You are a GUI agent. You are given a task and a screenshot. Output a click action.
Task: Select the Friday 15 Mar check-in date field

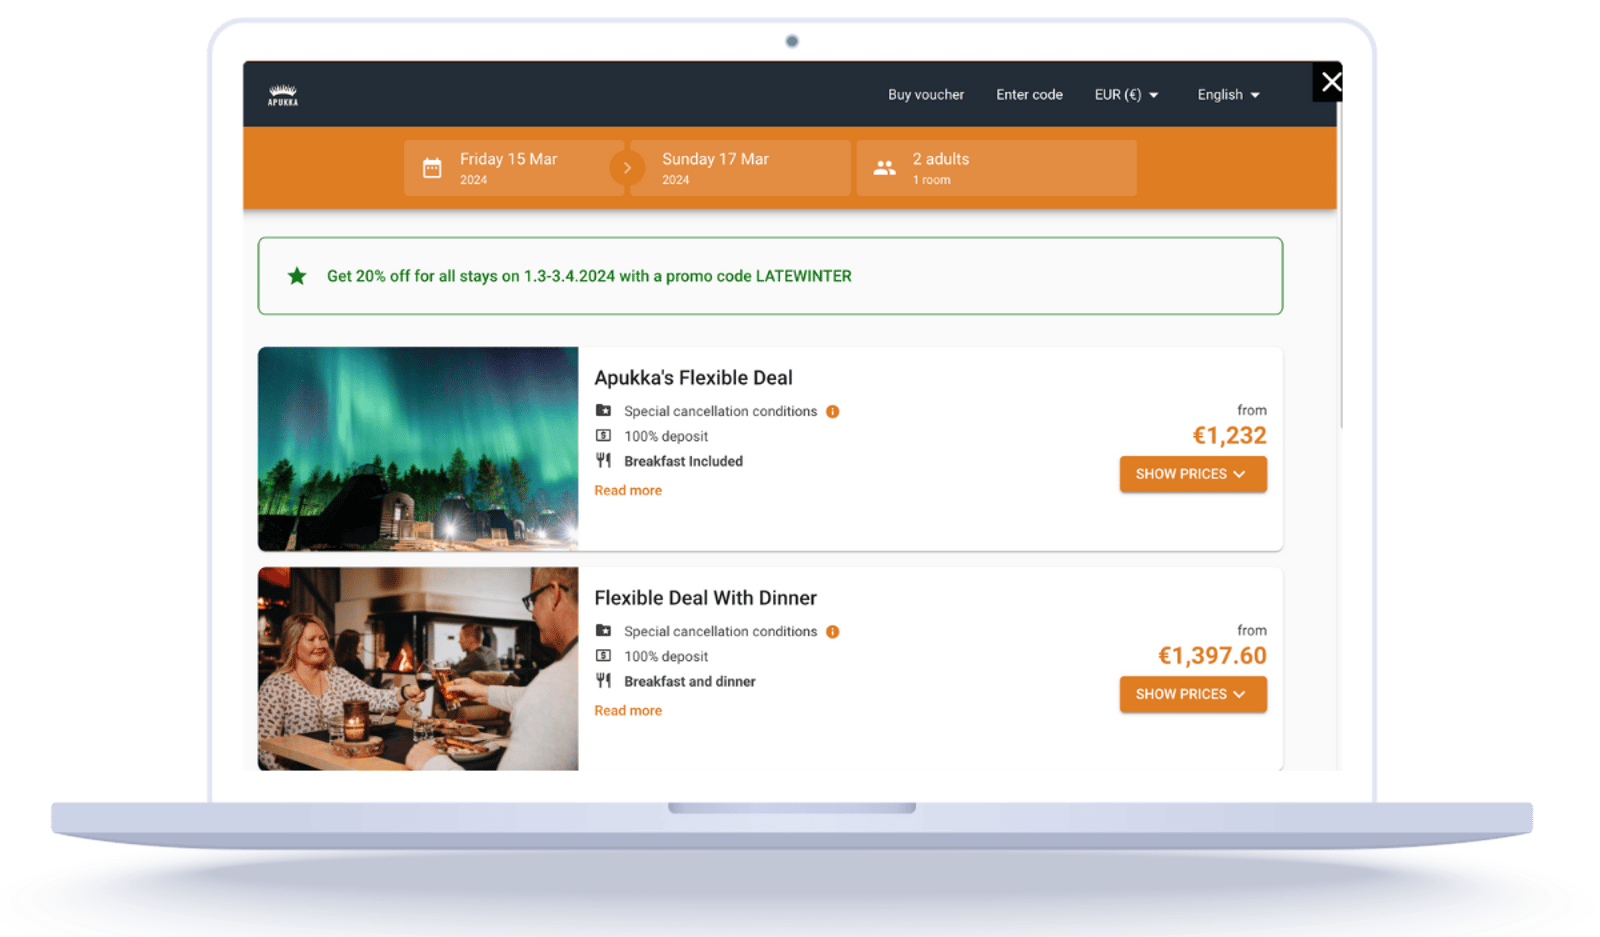point(513,168)
